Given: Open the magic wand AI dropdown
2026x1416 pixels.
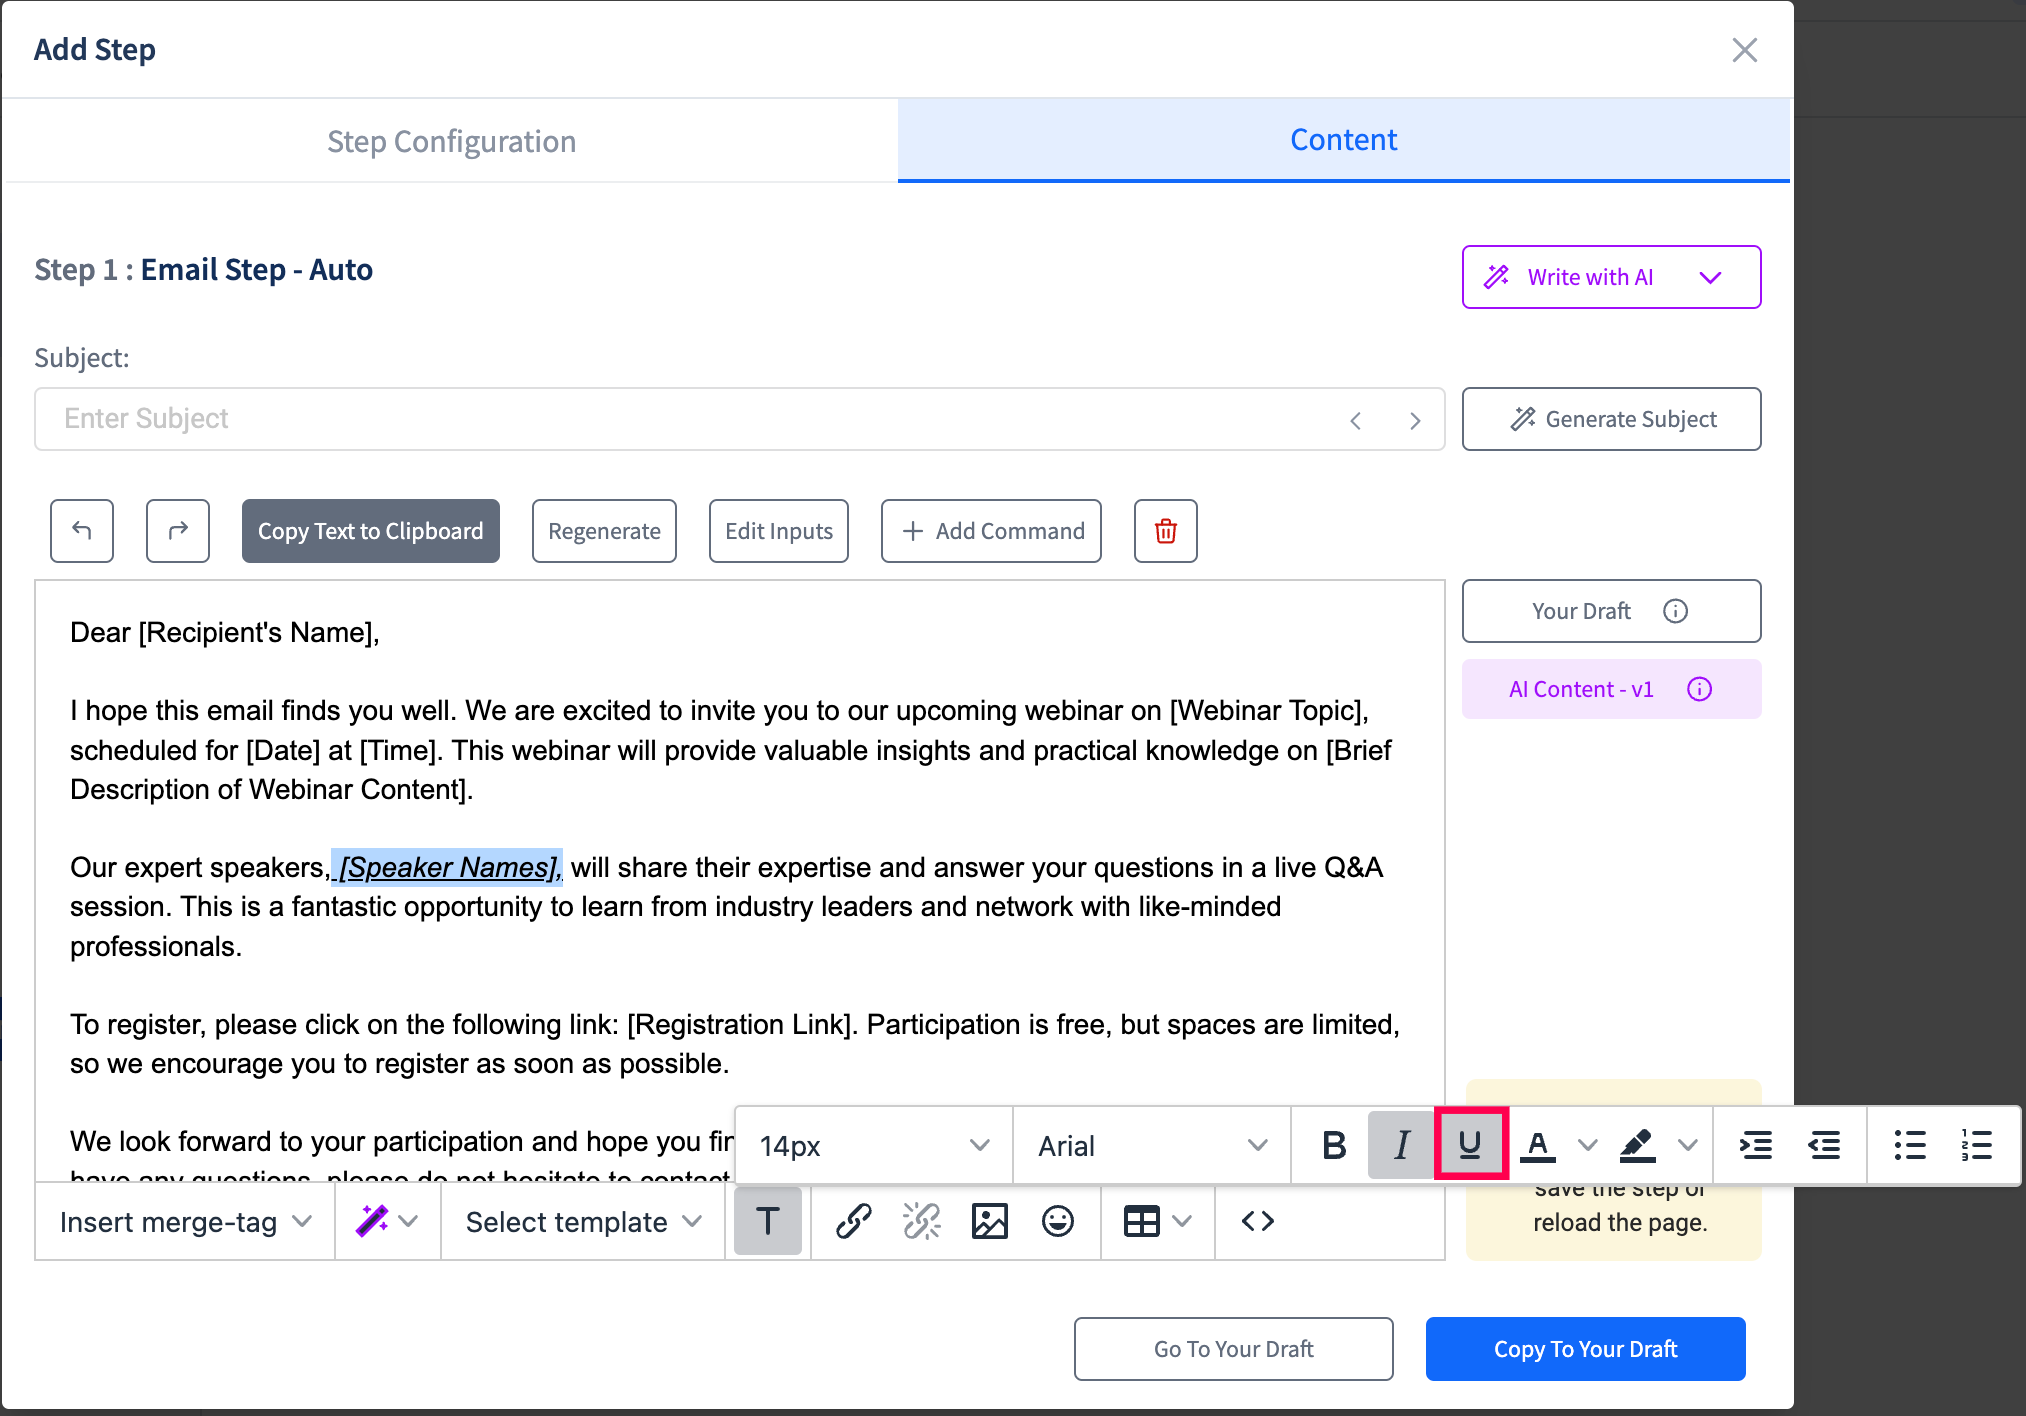Looking at the screenshot, I should tap(388, 1221).
